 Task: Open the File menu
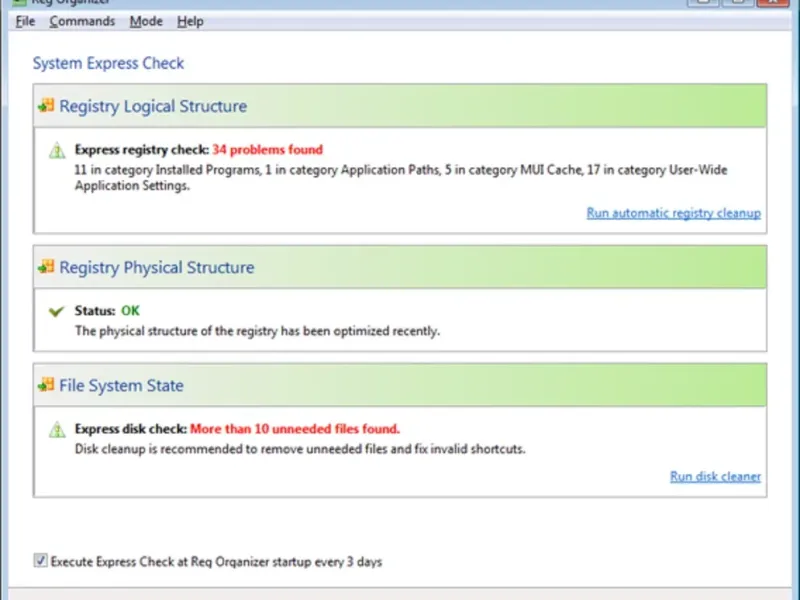(x=25, y=21)
